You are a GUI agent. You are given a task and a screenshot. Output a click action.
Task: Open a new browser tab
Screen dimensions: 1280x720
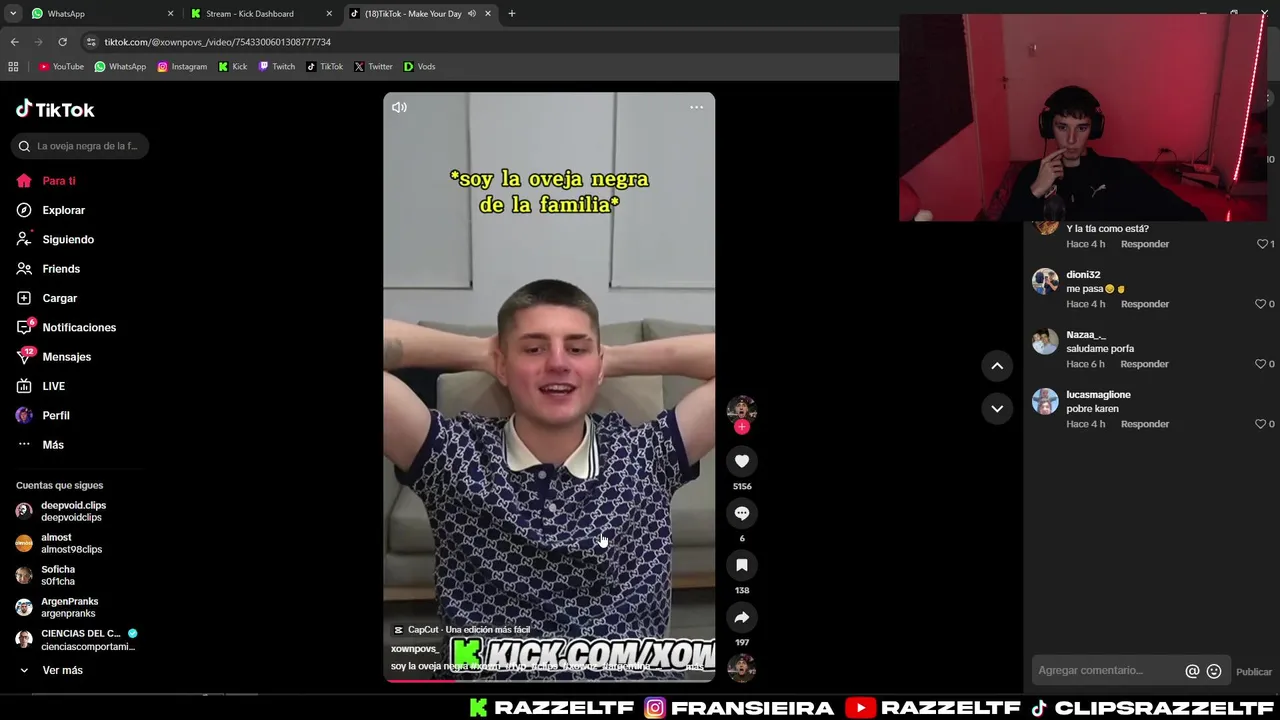click(512, 14)
